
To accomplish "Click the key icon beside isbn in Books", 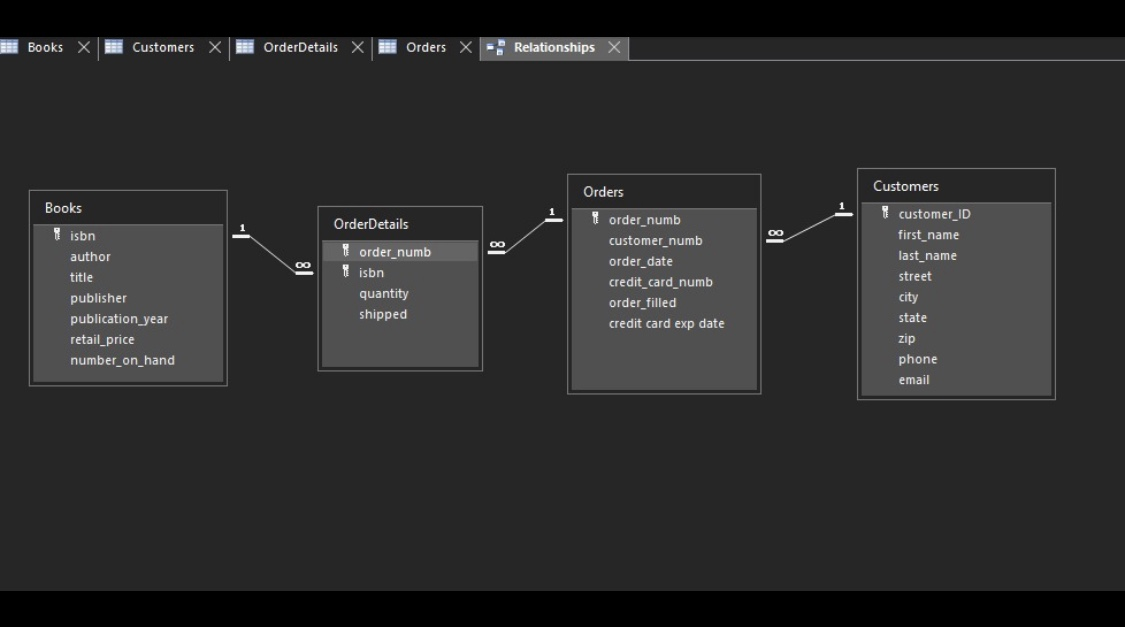I will (57, 235).
